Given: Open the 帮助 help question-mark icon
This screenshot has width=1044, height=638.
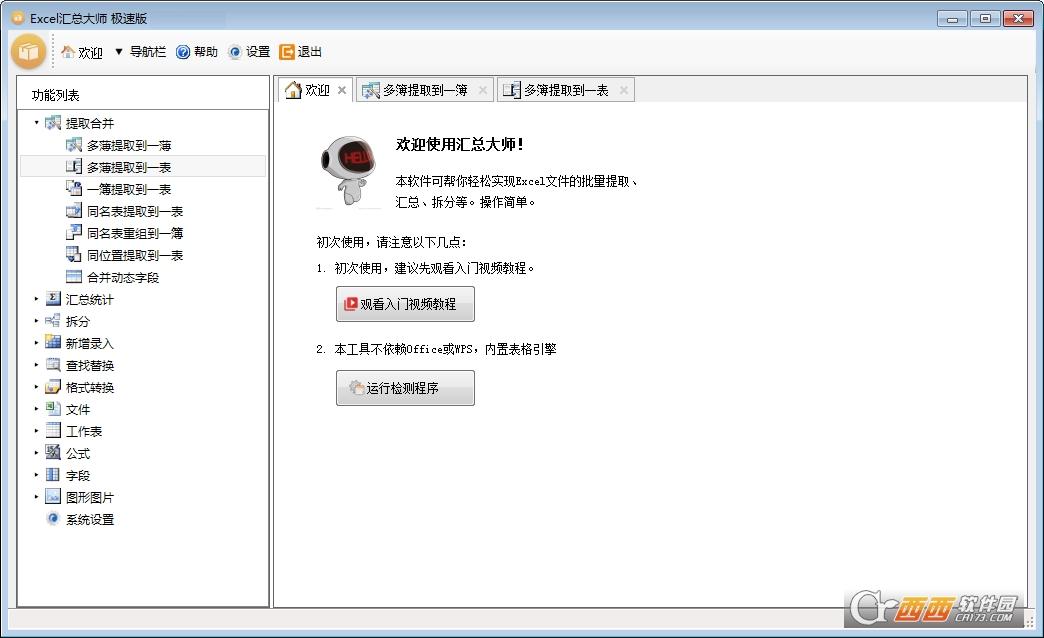Looking at the screenshot, I should 183,52.
